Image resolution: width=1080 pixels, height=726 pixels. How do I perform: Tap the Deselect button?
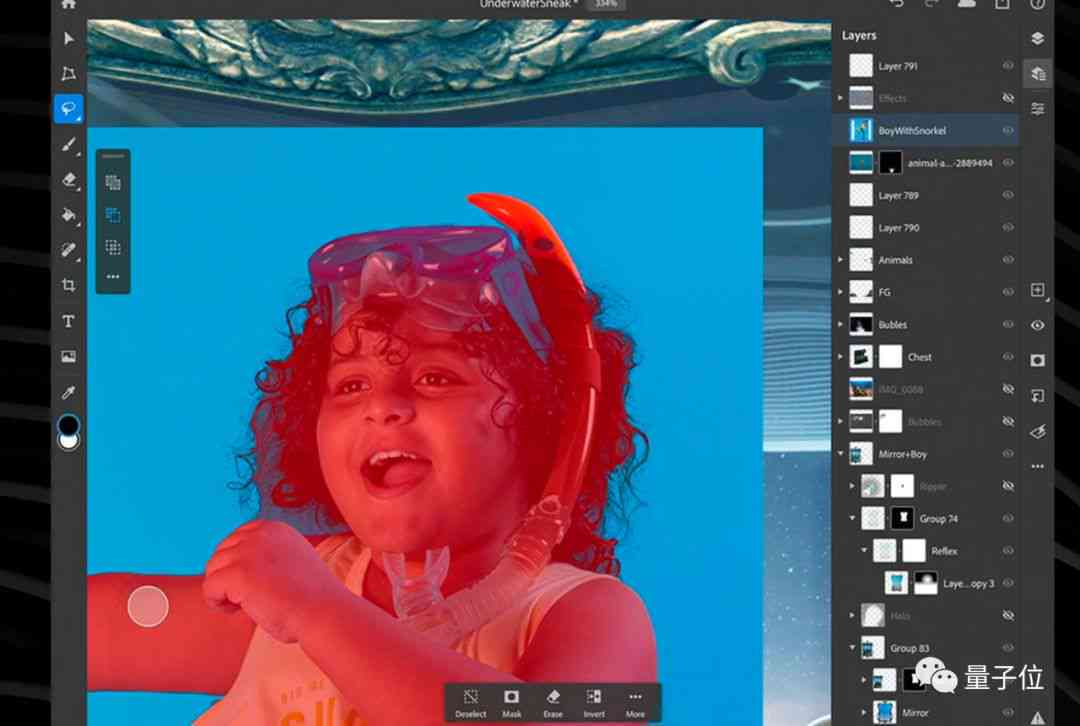click(470, 703)
